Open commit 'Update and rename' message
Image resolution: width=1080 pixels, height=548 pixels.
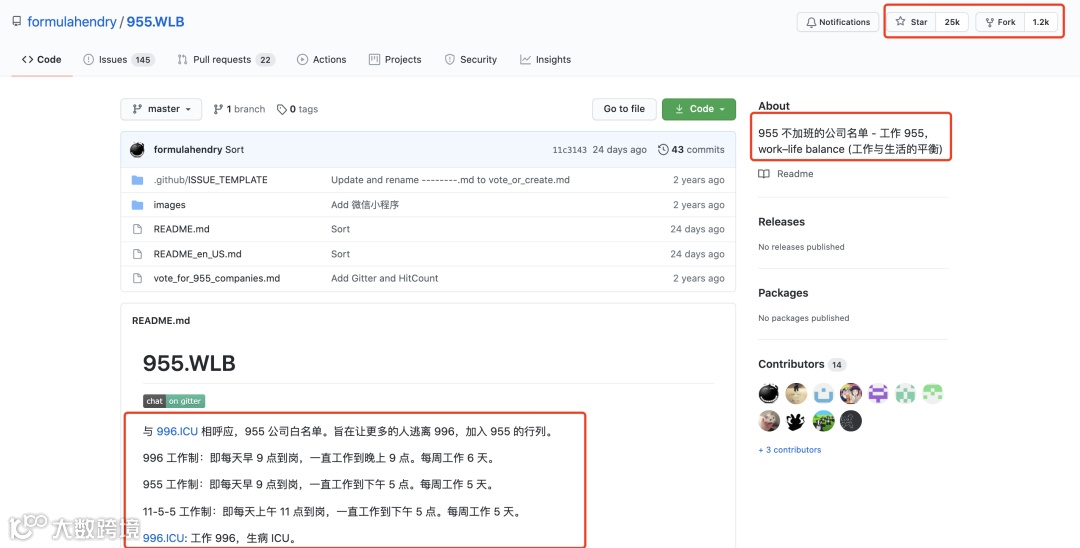pyautogui.click(x=450, y=180)
